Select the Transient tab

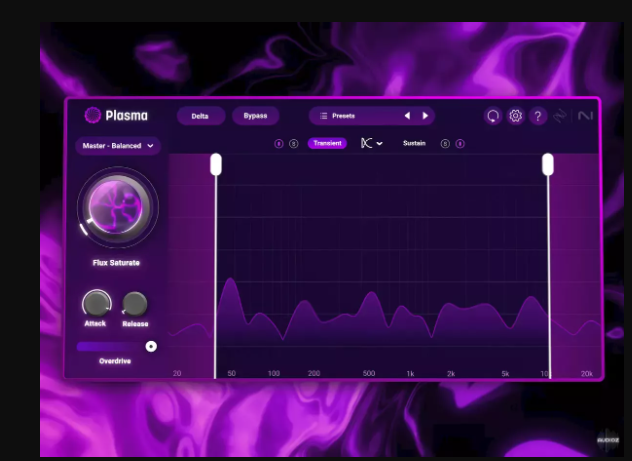pyautogui.click(x=327, y=144)
